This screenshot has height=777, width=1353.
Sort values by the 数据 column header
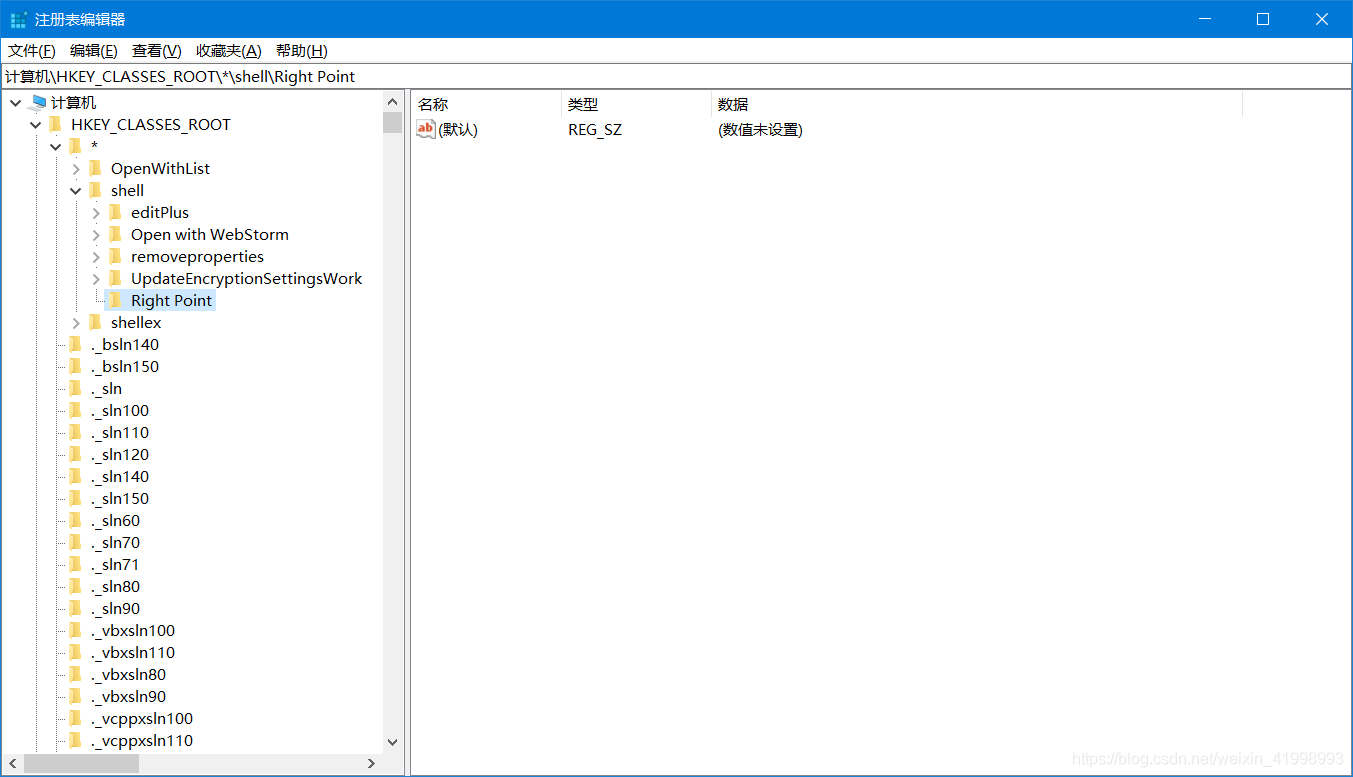pyautogui.click(x=977, y=104)
